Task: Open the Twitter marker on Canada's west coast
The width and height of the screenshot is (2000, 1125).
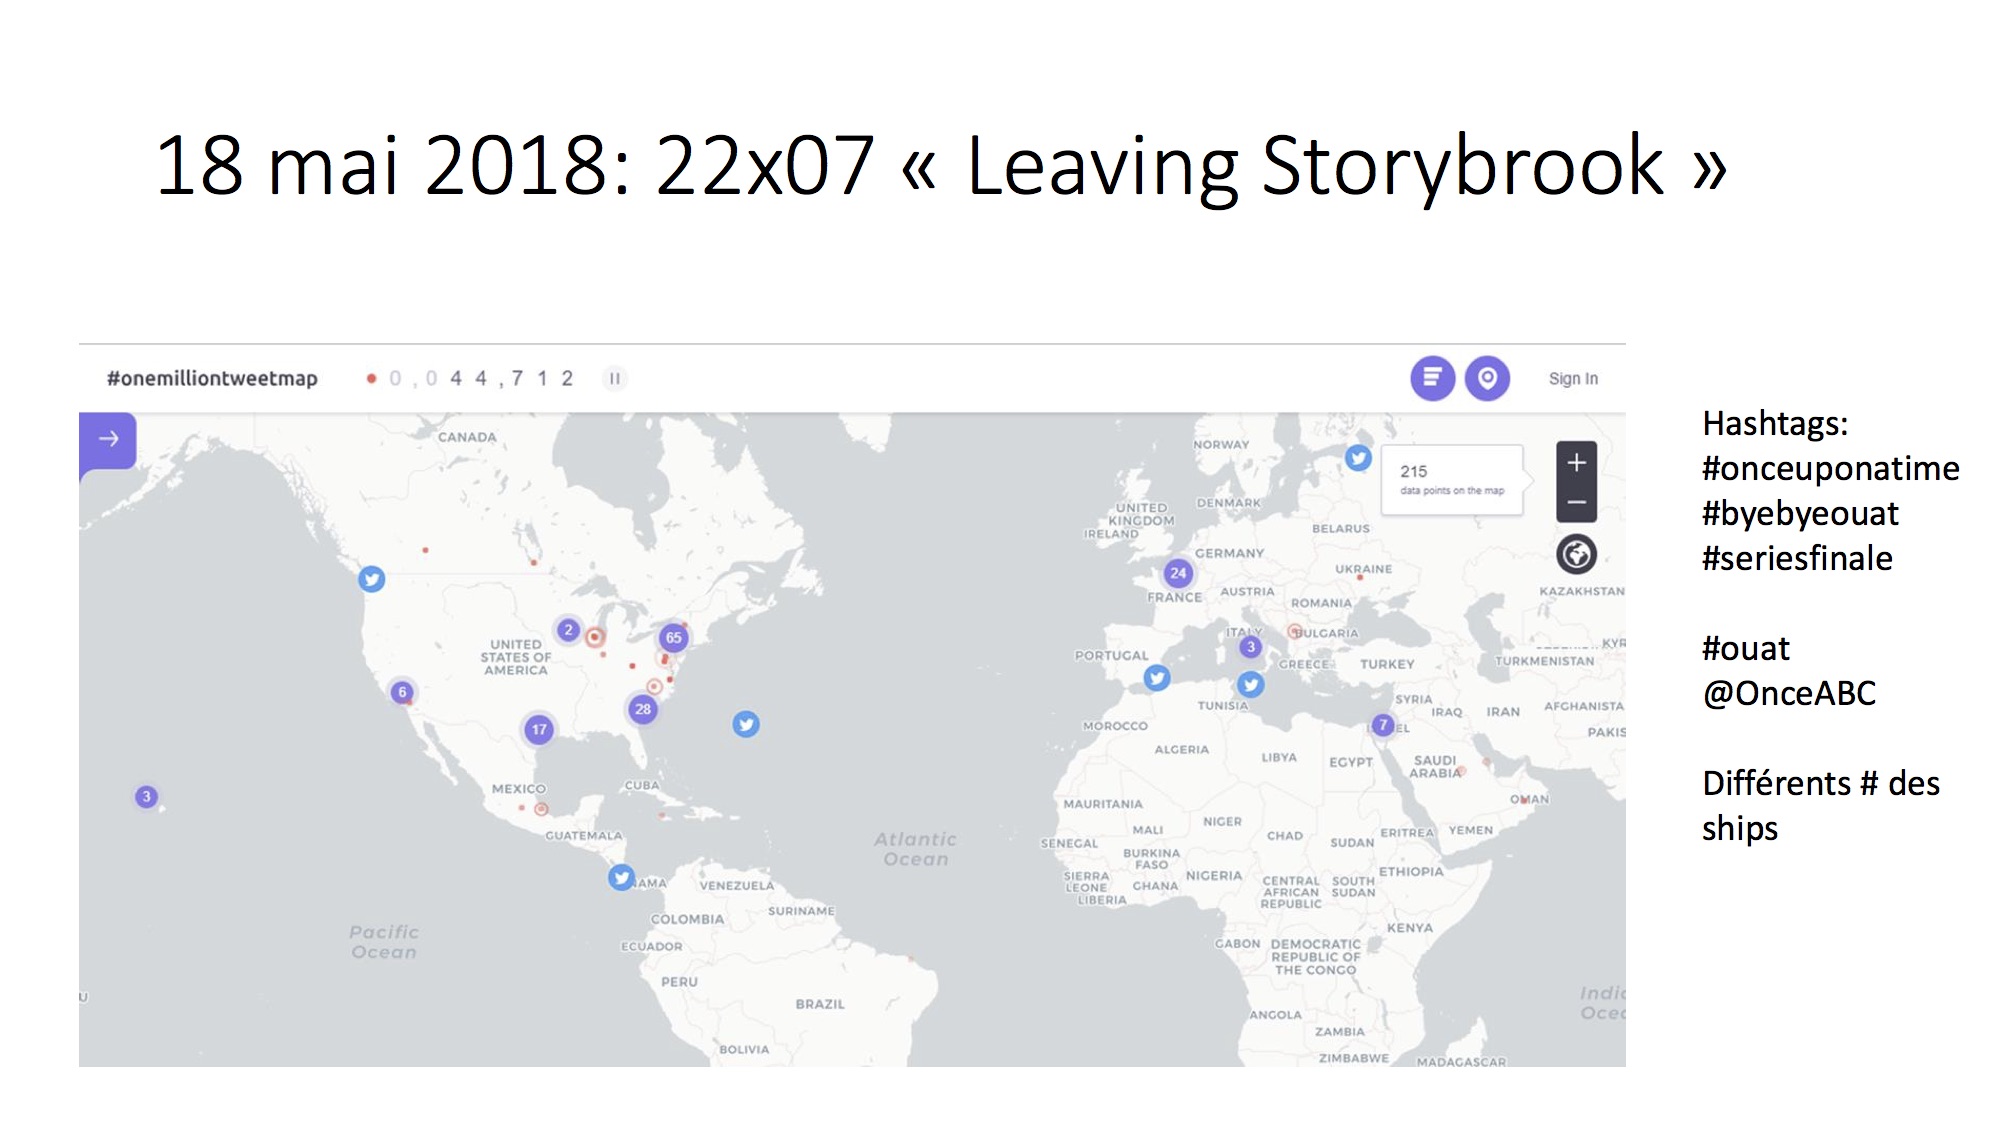Action: (x=372, y=579)
